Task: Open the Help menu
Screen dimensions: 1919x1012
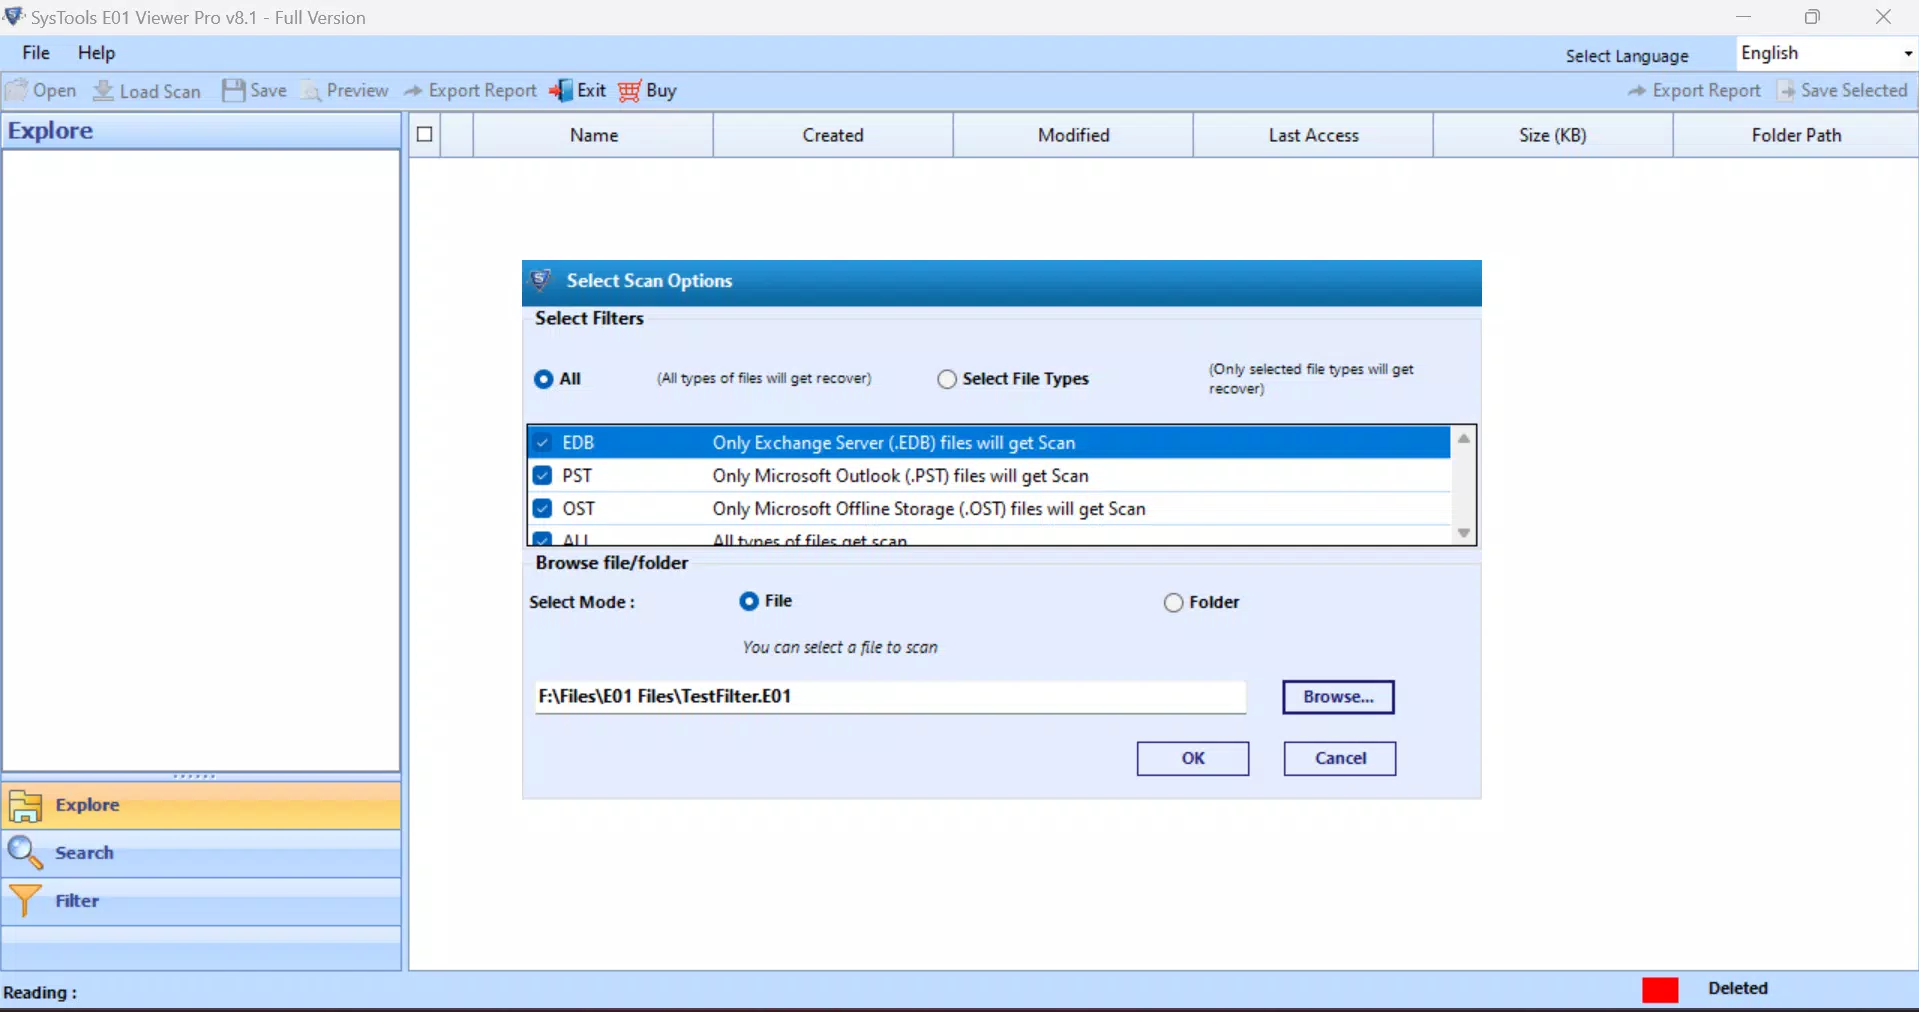Action: pyautogui.click(x=97, y=53)
